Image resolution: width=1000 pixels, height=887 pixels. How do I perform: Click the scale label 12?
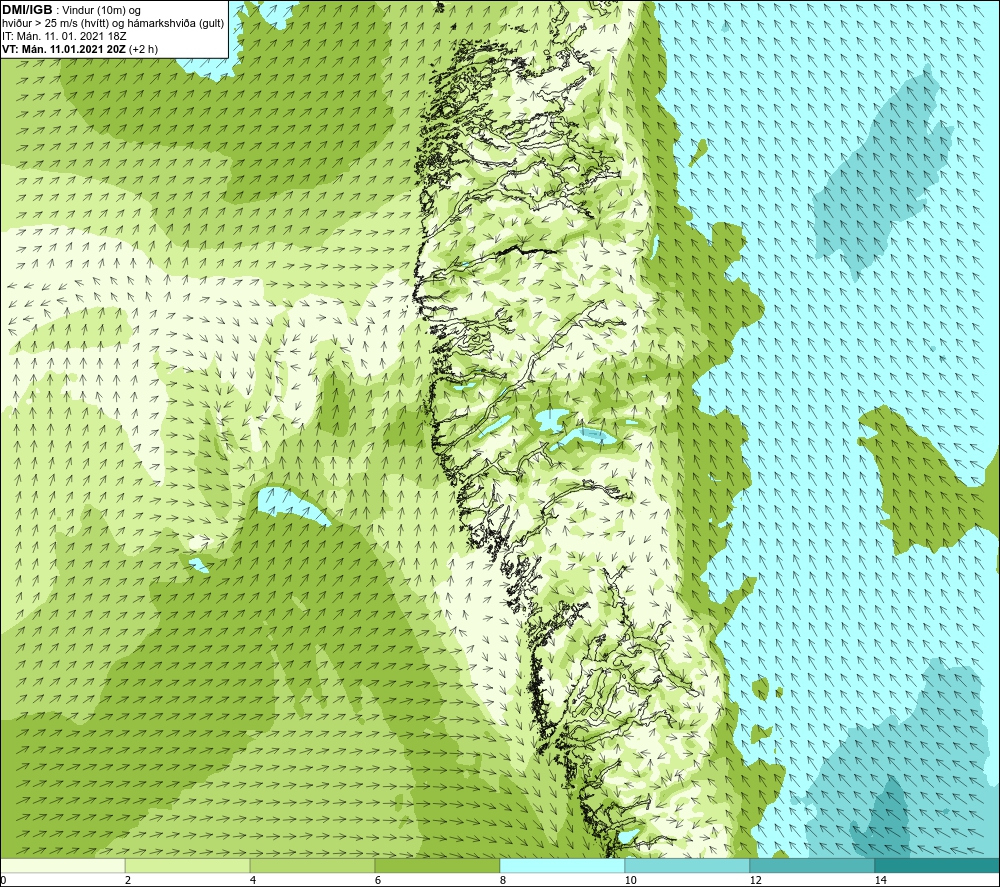(x=756, y=880)
